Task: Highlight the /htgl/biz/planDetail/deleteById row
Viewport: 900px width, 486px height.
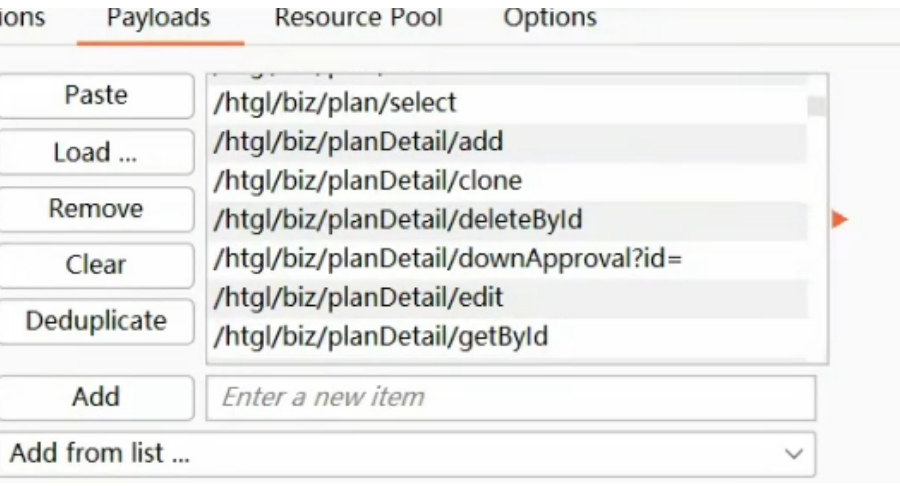Action: coord(398,220)
